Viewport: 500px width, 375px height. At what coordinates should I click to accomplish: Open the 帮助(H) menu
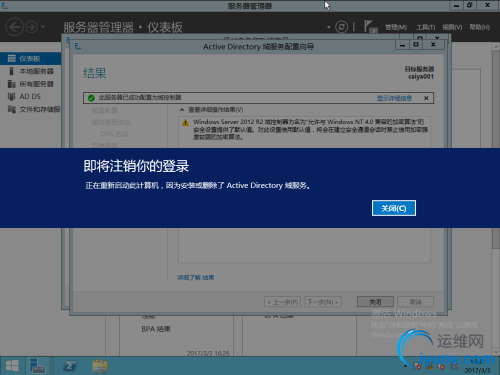pyautogui.click(x=479, y=27)
